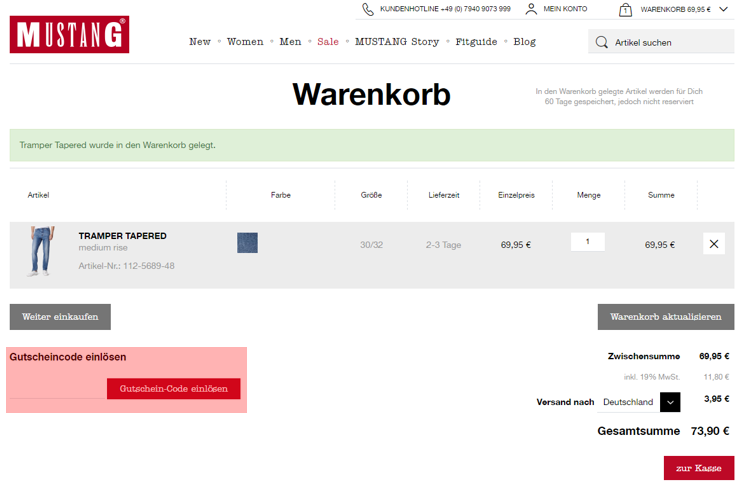Viewport: 740px width, 486px height.
Task: Open the New menu
Action: tap(200, 42)
